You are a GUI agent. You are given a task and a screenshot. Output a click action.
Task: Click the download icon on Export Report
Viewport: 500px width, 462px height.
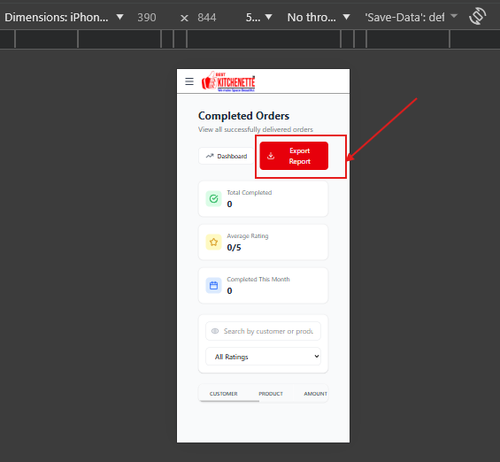pyautogui.click(x=271, y=156)
